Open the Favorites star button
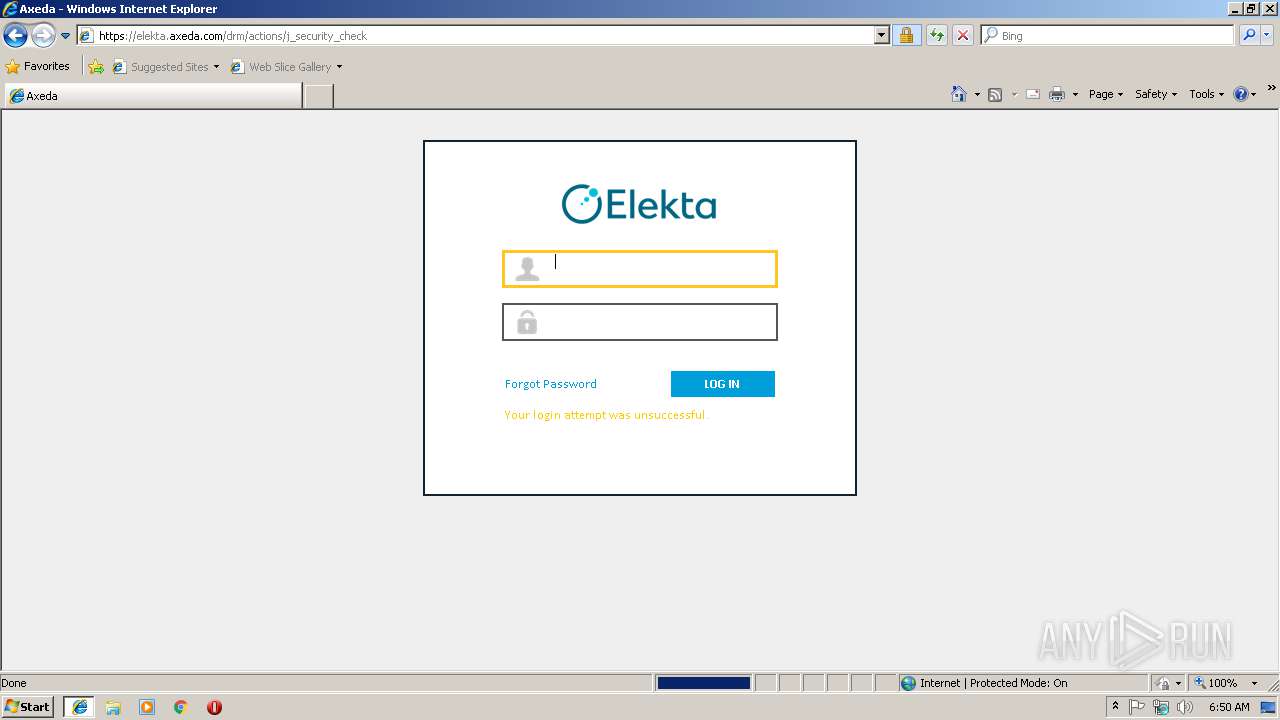The image size is (1280, 720). pos(38,67)
